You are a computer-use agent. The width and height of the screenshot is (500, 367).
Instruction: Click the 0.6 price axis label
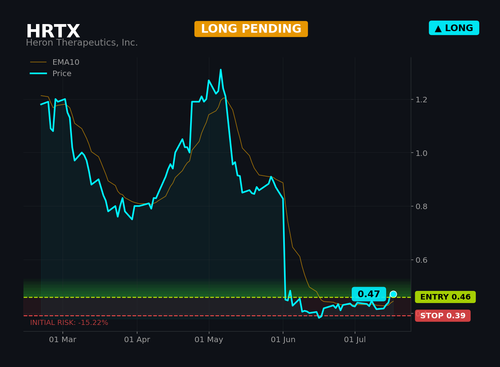coord(421,260)
